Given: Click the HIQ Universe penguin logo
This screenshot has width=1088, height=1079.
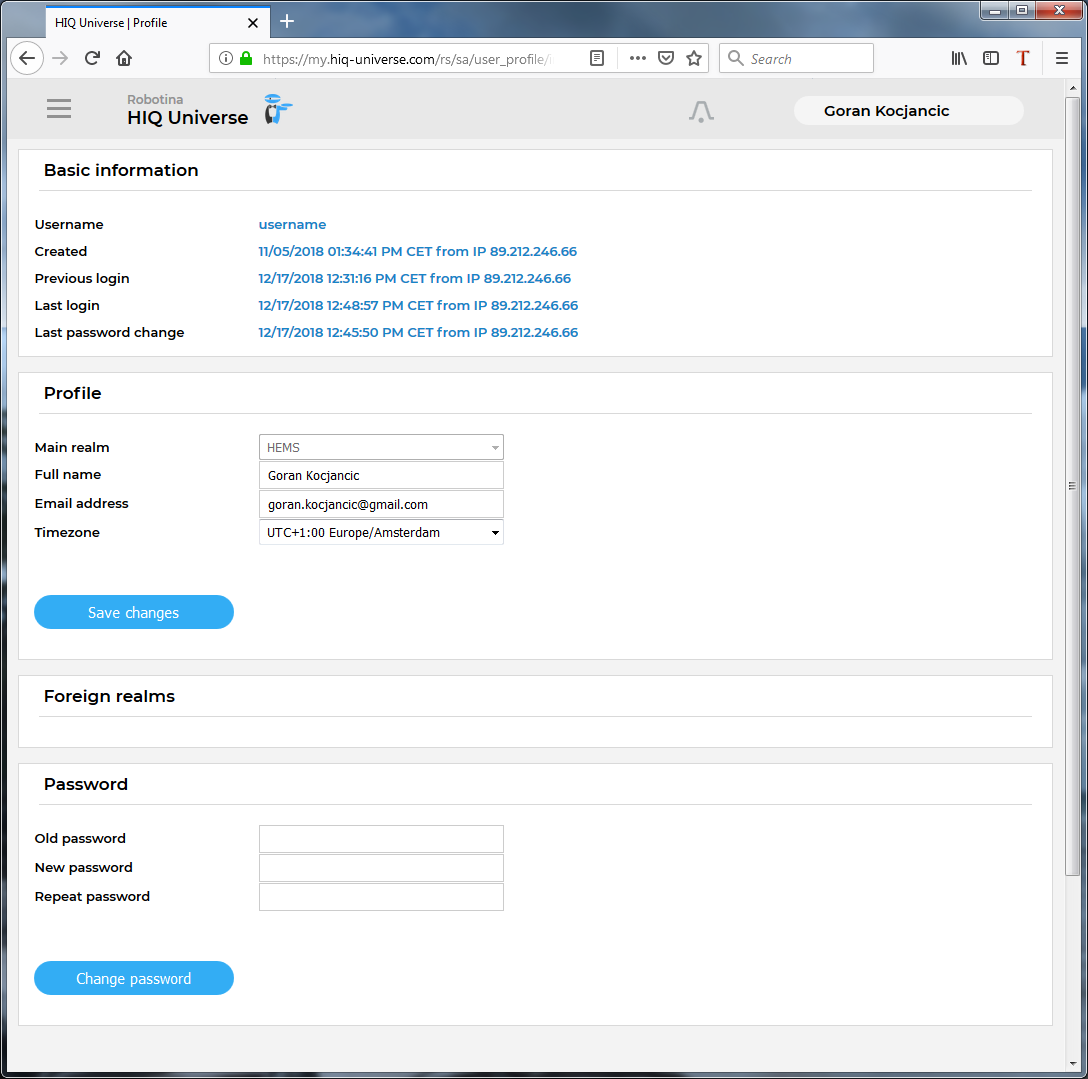Looking at the screenshot, I should click(277, 109).
